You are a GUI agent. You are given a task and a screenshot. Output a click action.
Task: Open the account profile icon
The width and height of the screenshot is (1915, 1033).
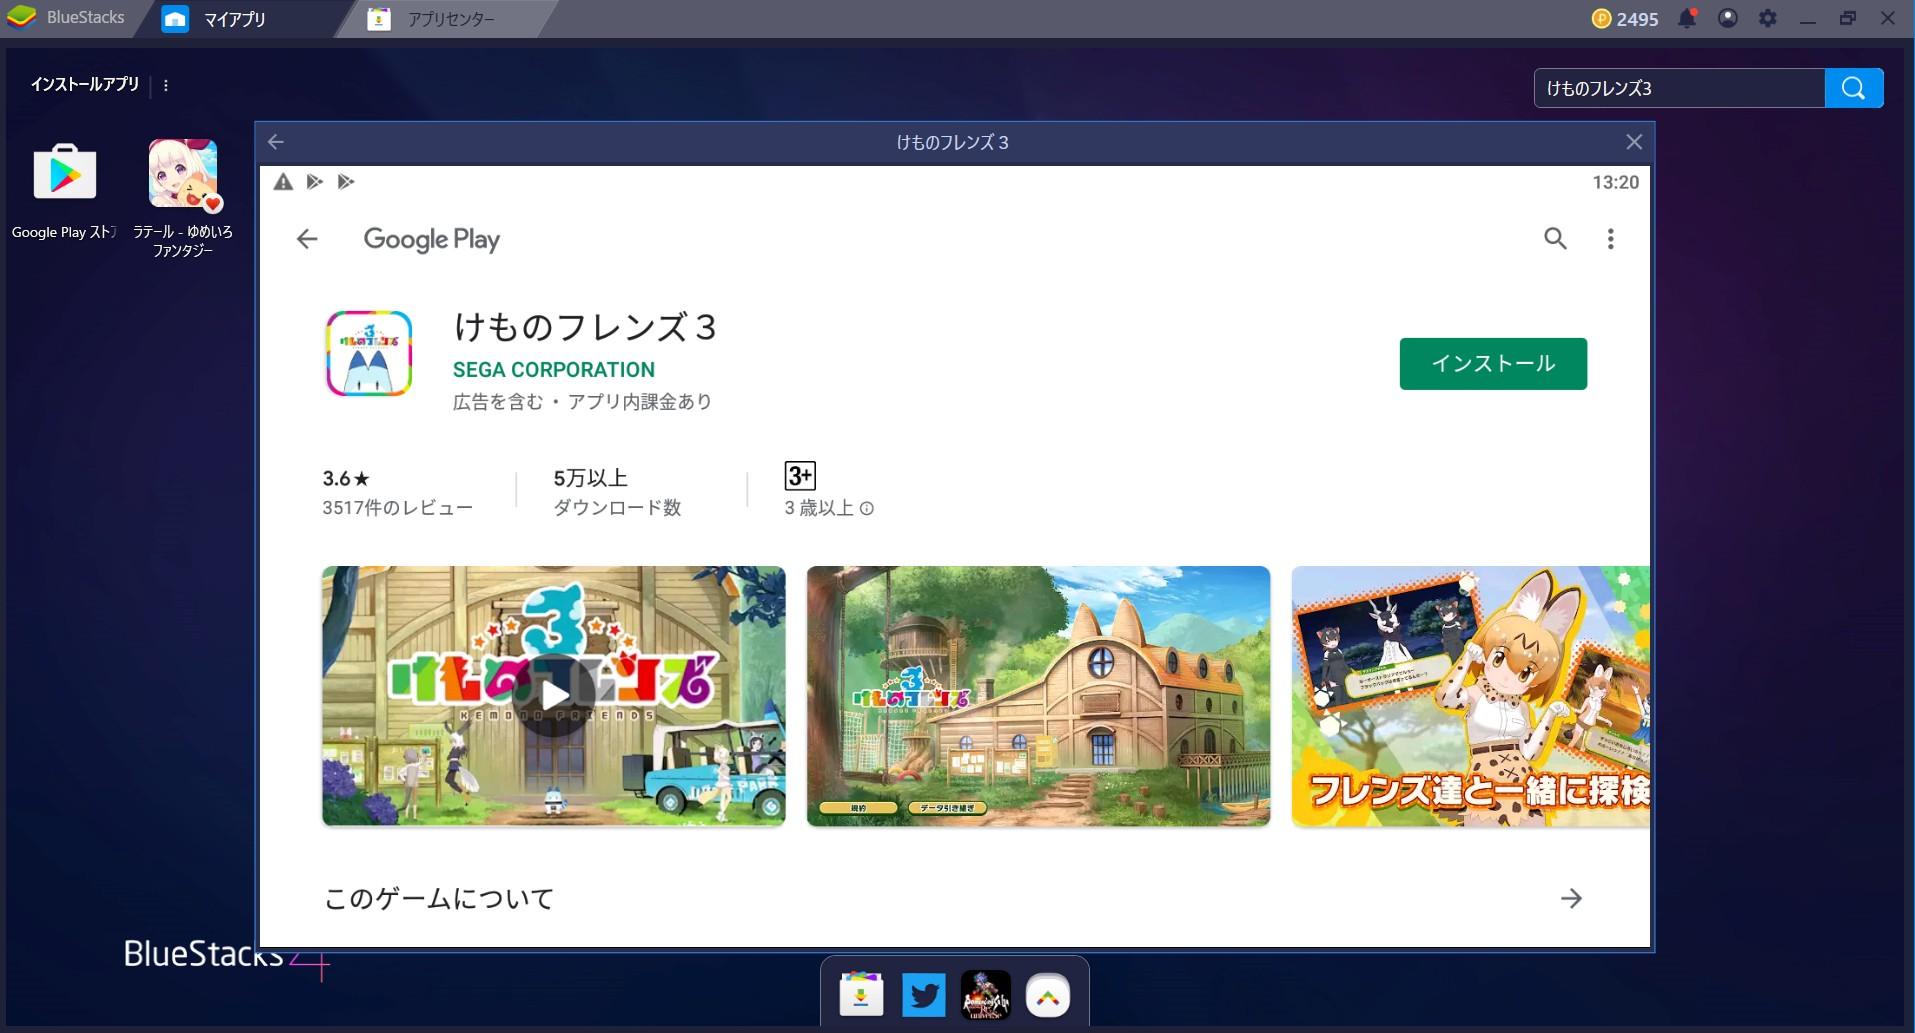pos(1727,18)
